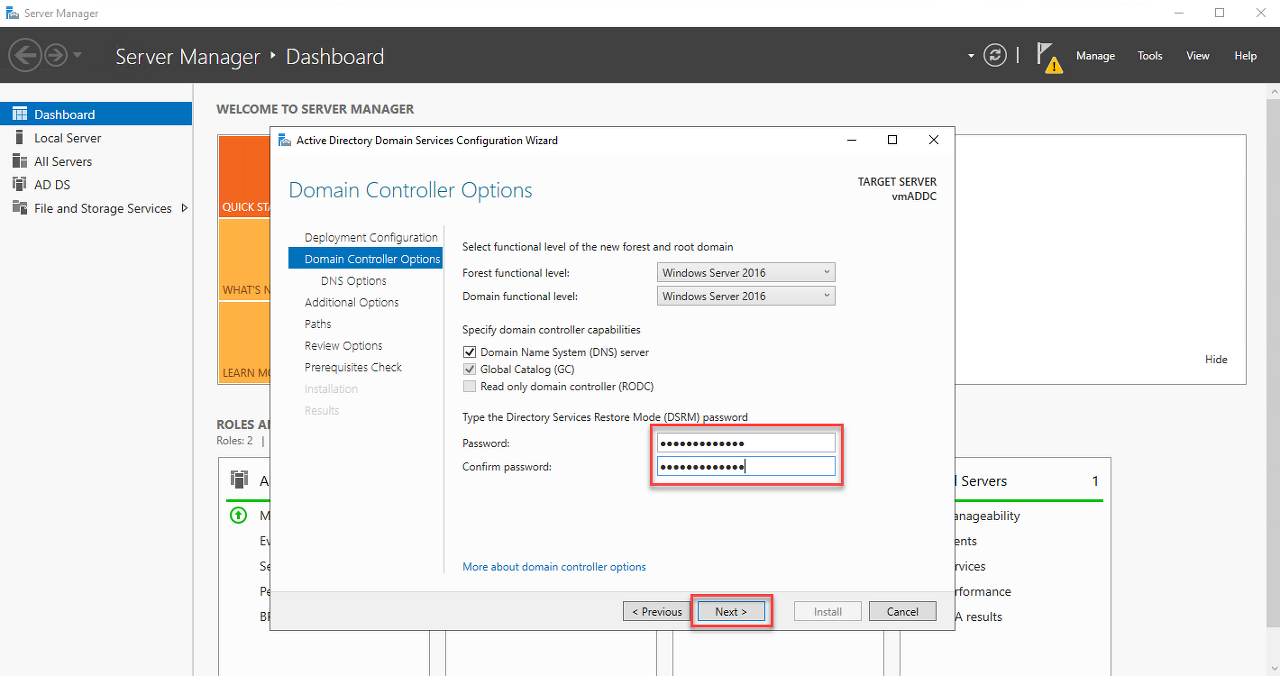Click the Refresh icon in header

pyautogui.click(x=994, y=55)
